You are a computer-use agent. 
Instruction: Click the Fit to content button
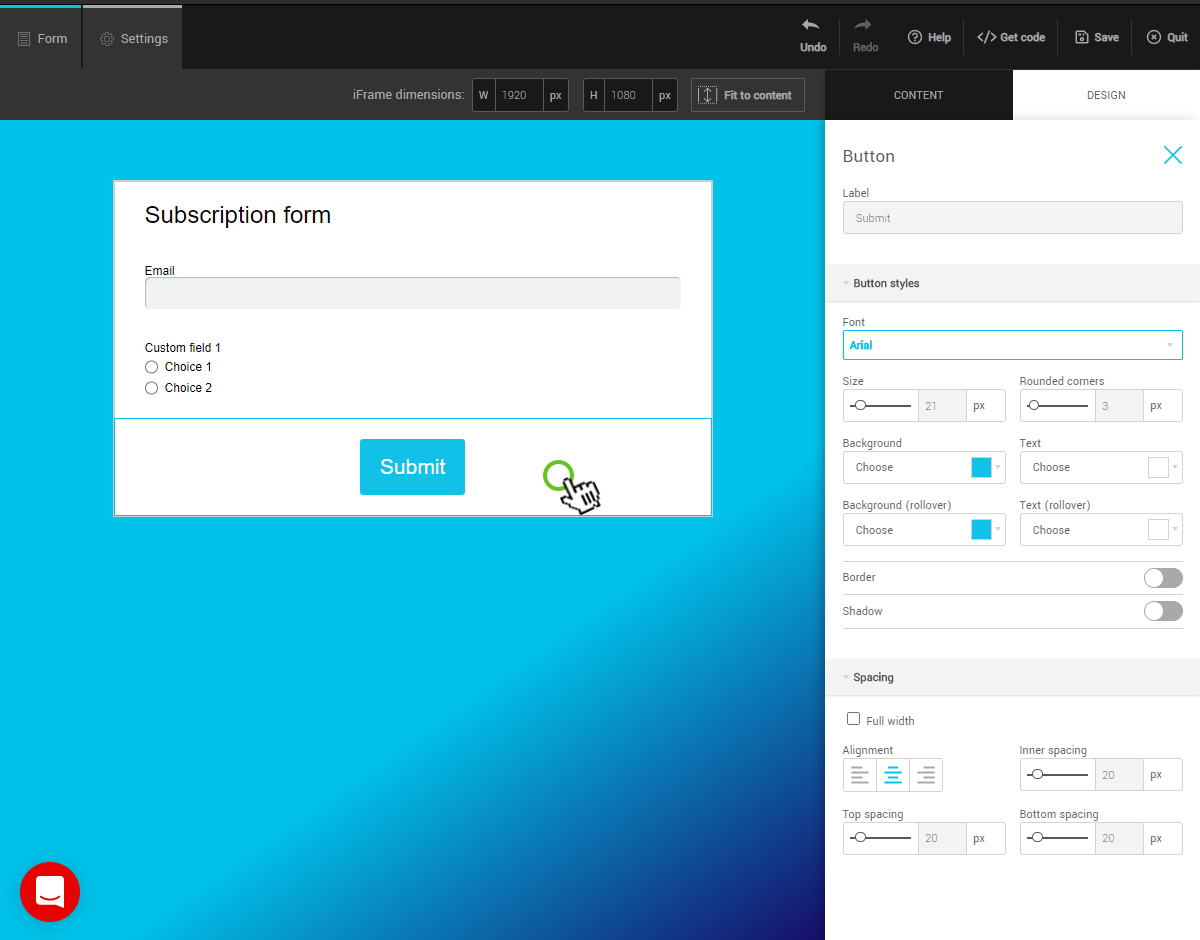tap(747, 95)
